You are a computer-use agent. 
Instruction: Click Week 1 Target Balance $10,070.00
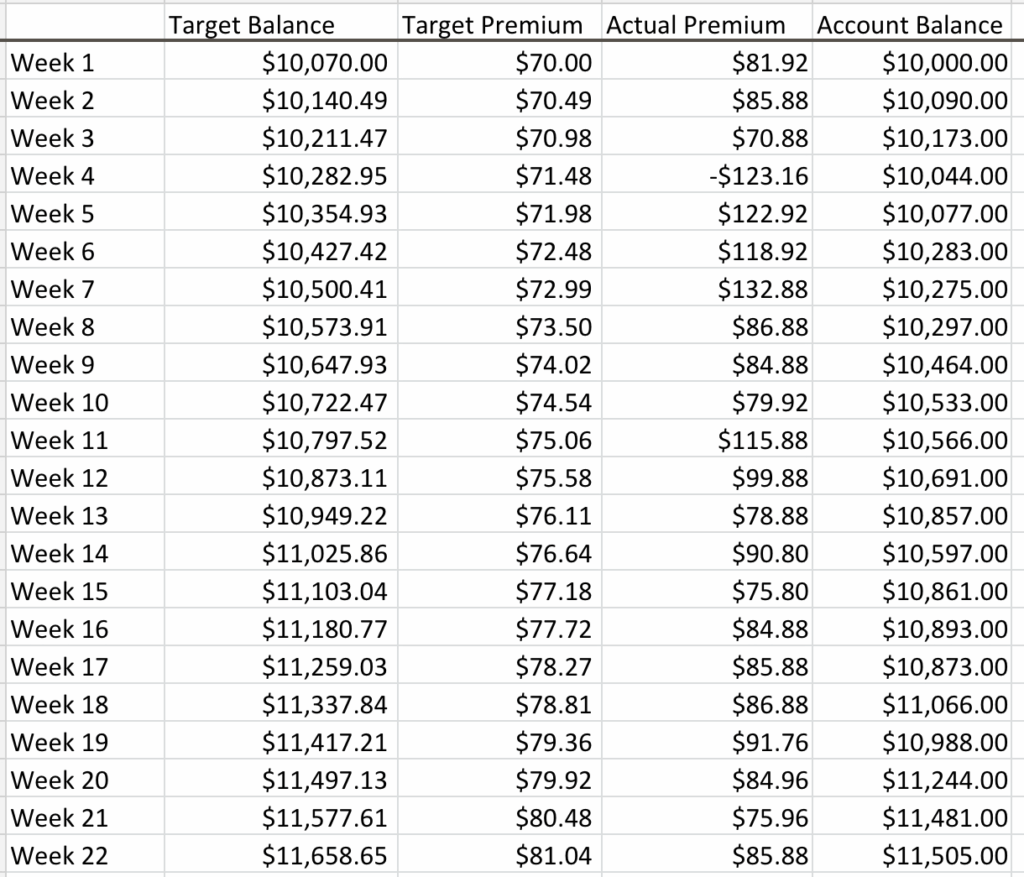coord(324,64)
